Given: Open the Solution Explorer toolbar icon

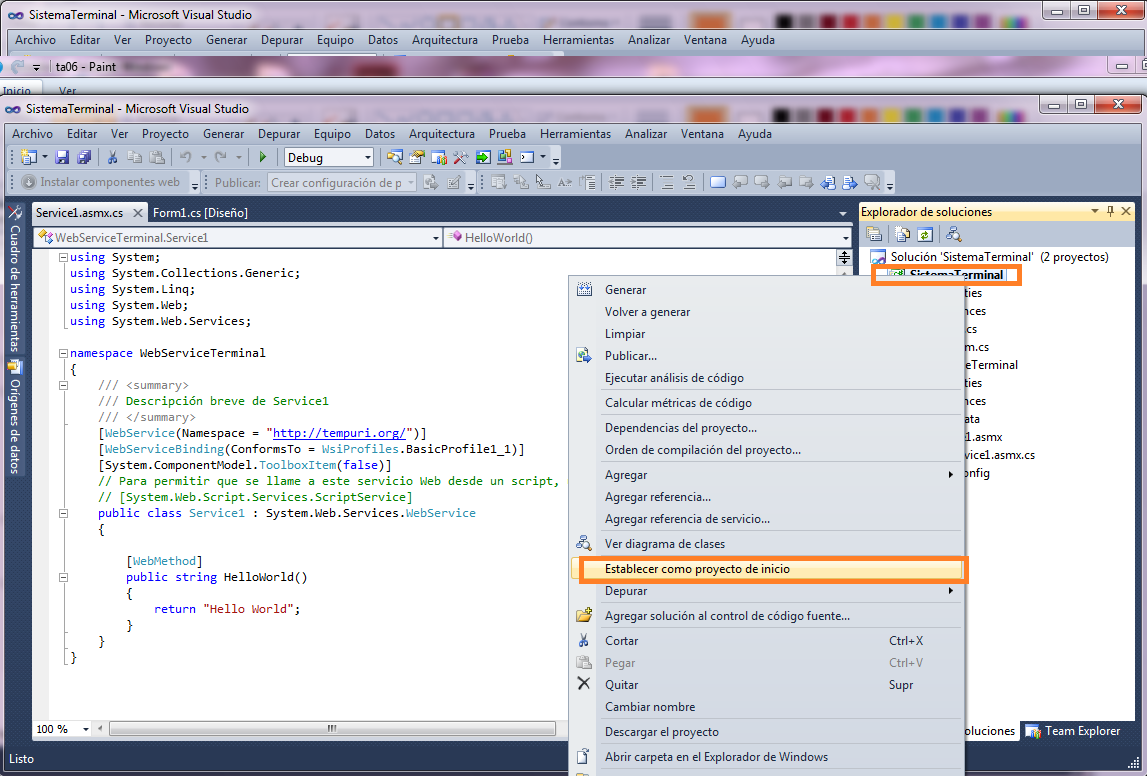Looking at the screenshot, I should coord(395,157).
